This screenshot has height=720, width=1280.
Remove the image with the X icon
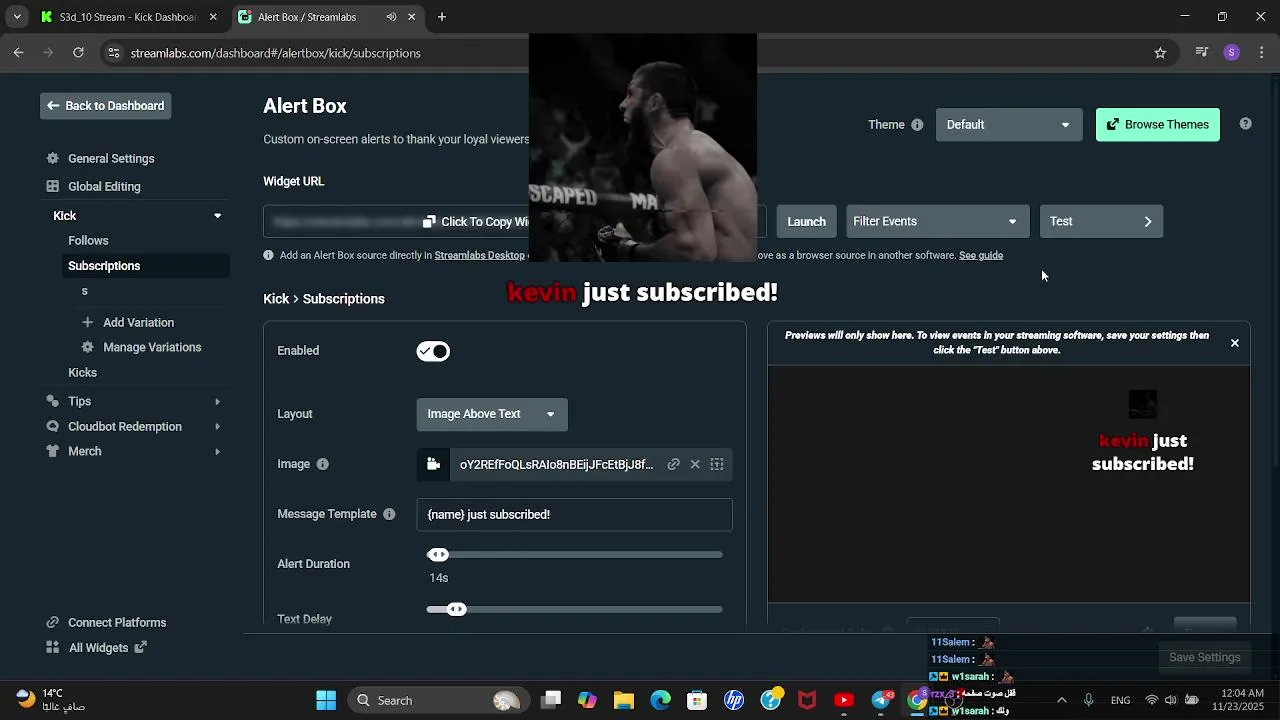tap(695, 464)
